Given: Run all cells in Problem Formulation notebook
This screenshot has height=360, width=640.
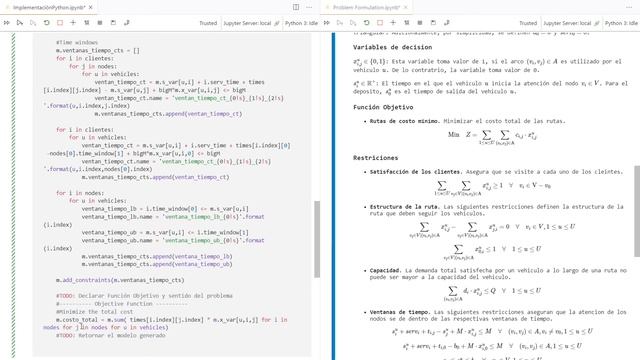Looking at the screenshot, I should coord(327,23).
